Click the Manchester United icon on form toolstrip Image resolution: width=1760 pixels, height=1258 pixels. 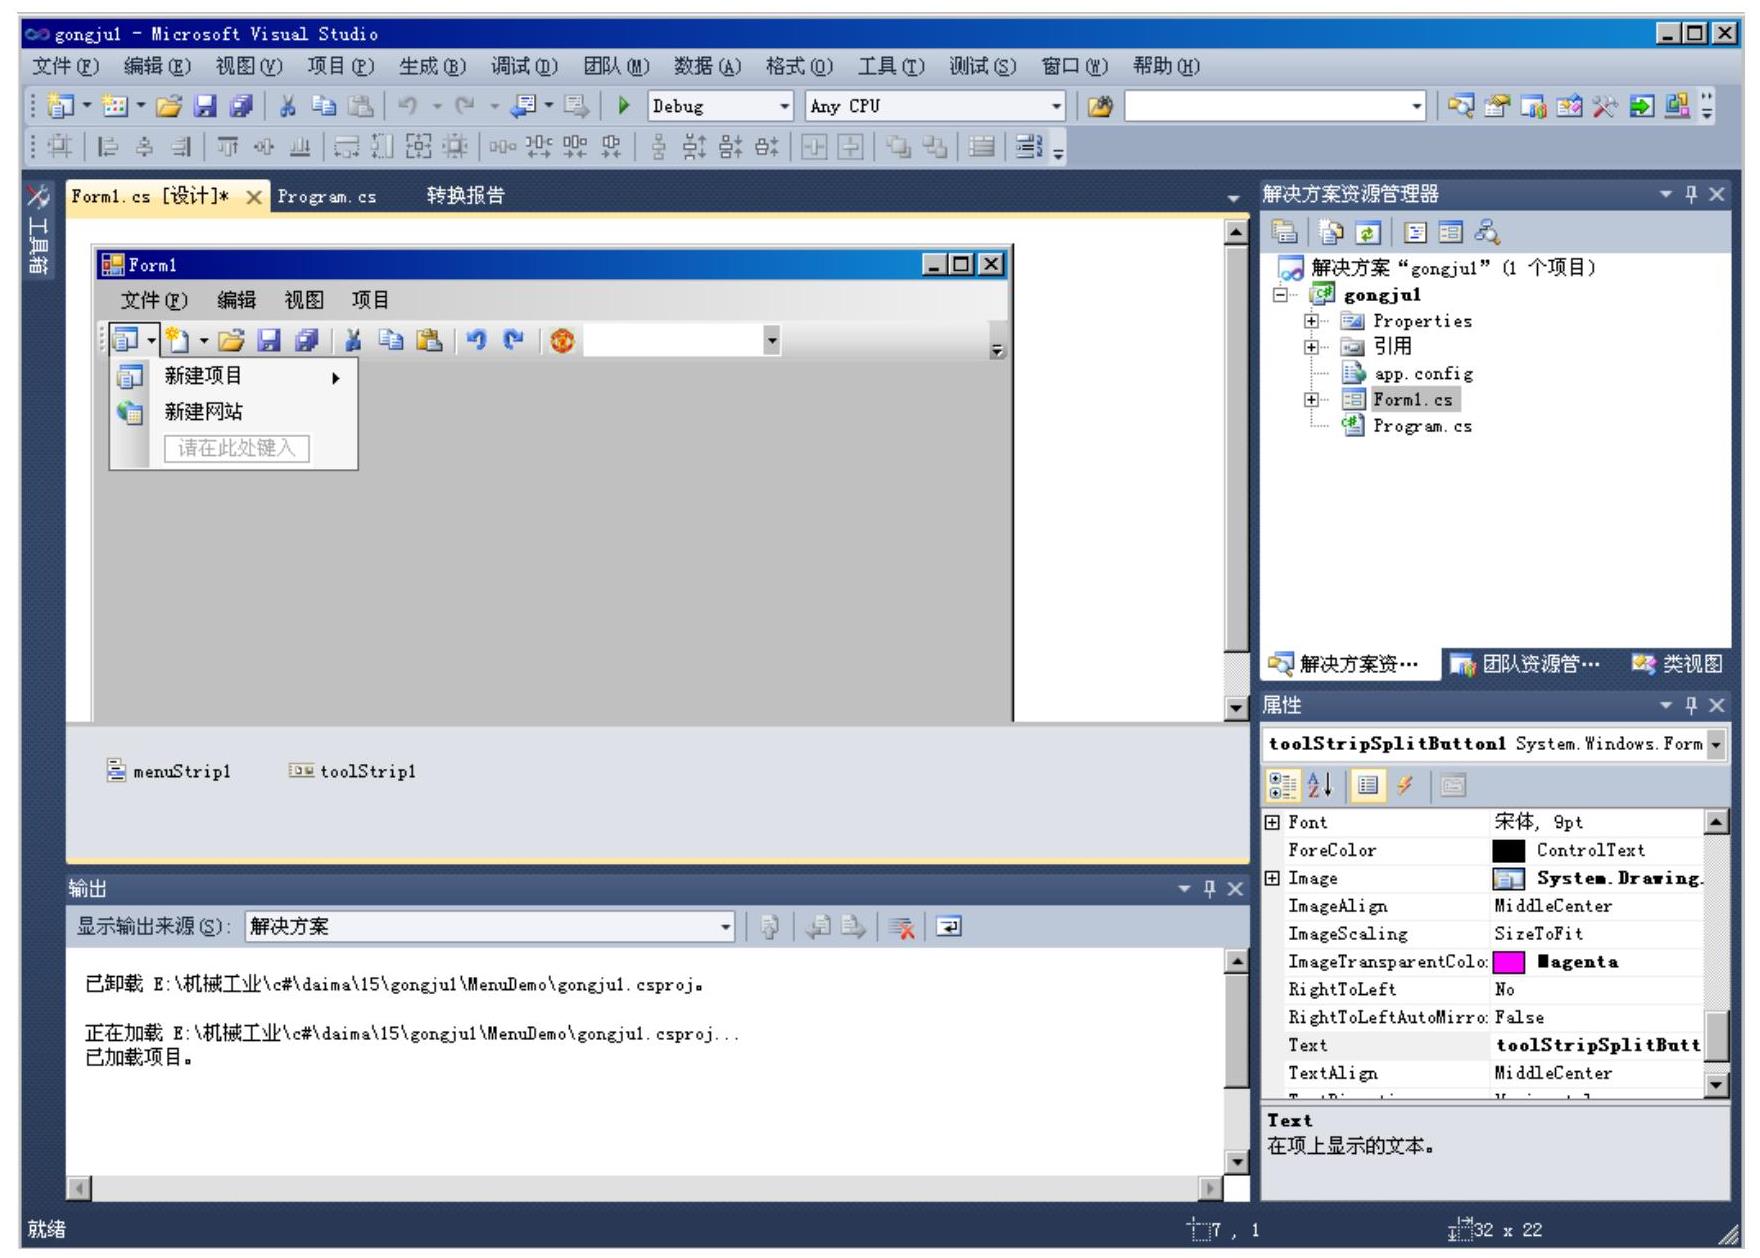[x=563, y=342]
